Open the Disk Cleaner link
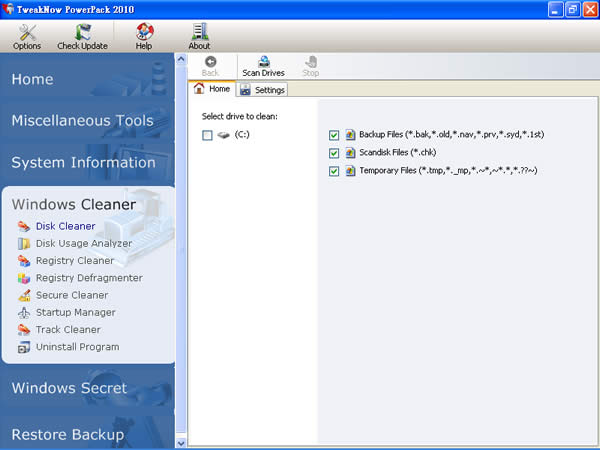This screenshot has width=600, height=450. click(x=65, y=226)
